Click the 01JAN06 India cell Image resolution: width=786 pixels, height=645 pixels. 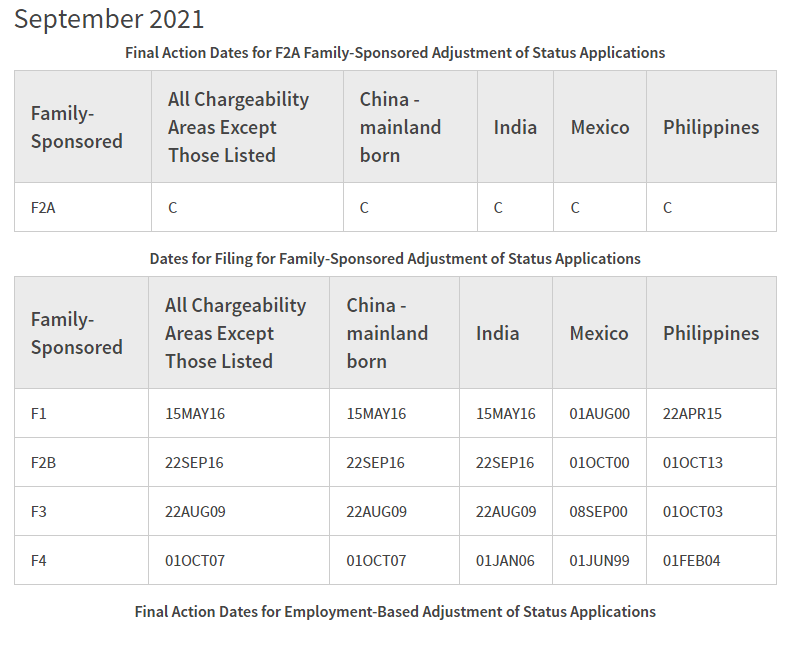[x=505, y=561]
